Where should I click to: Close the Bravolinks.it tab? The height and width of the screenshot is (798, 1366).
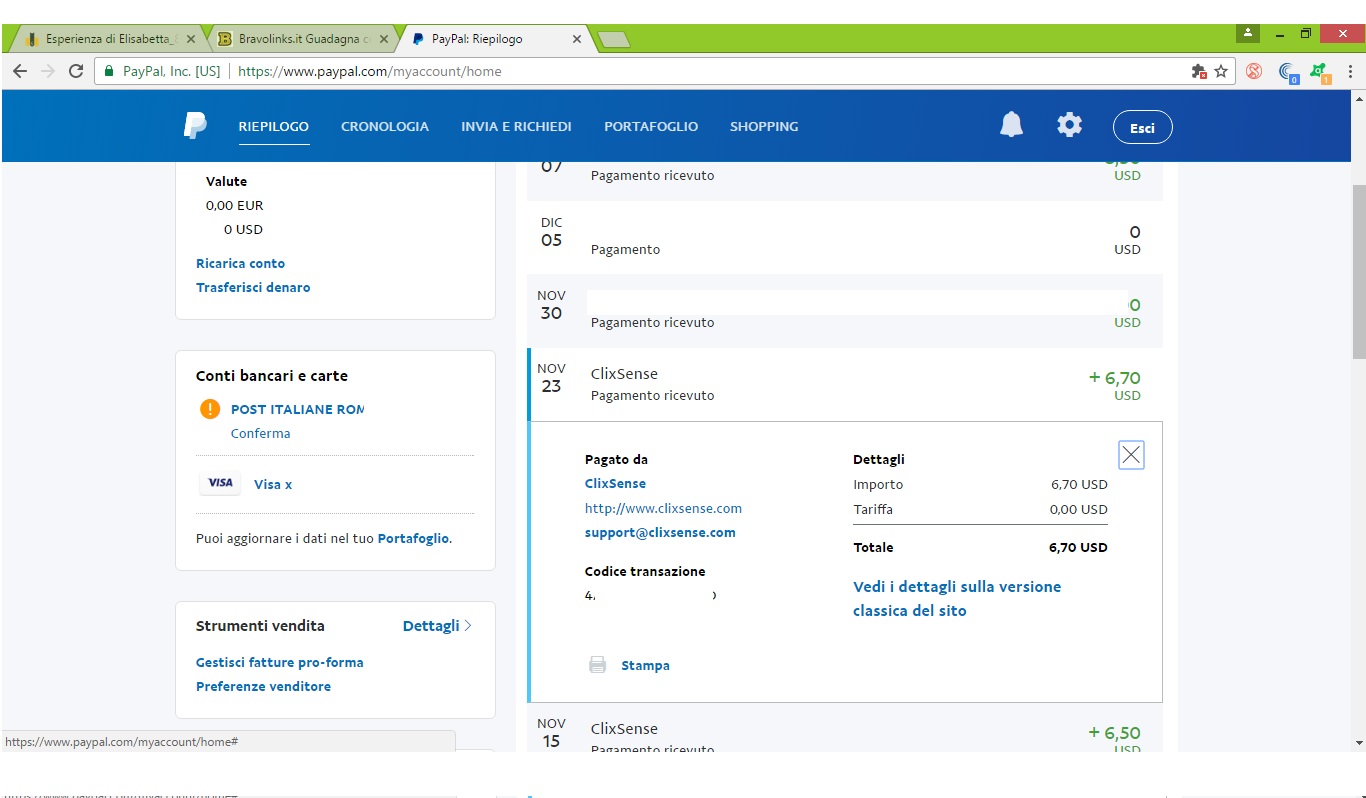click(384, 39)
